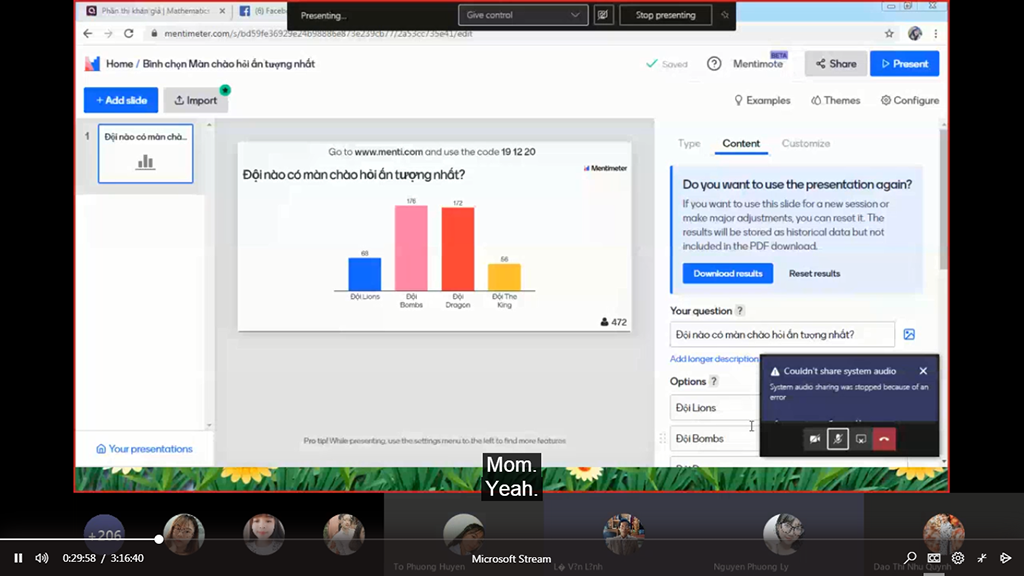Click the share arrow icon in player bar
Viewport: 1024px width, 576px height.
(x=1006, y=558)
